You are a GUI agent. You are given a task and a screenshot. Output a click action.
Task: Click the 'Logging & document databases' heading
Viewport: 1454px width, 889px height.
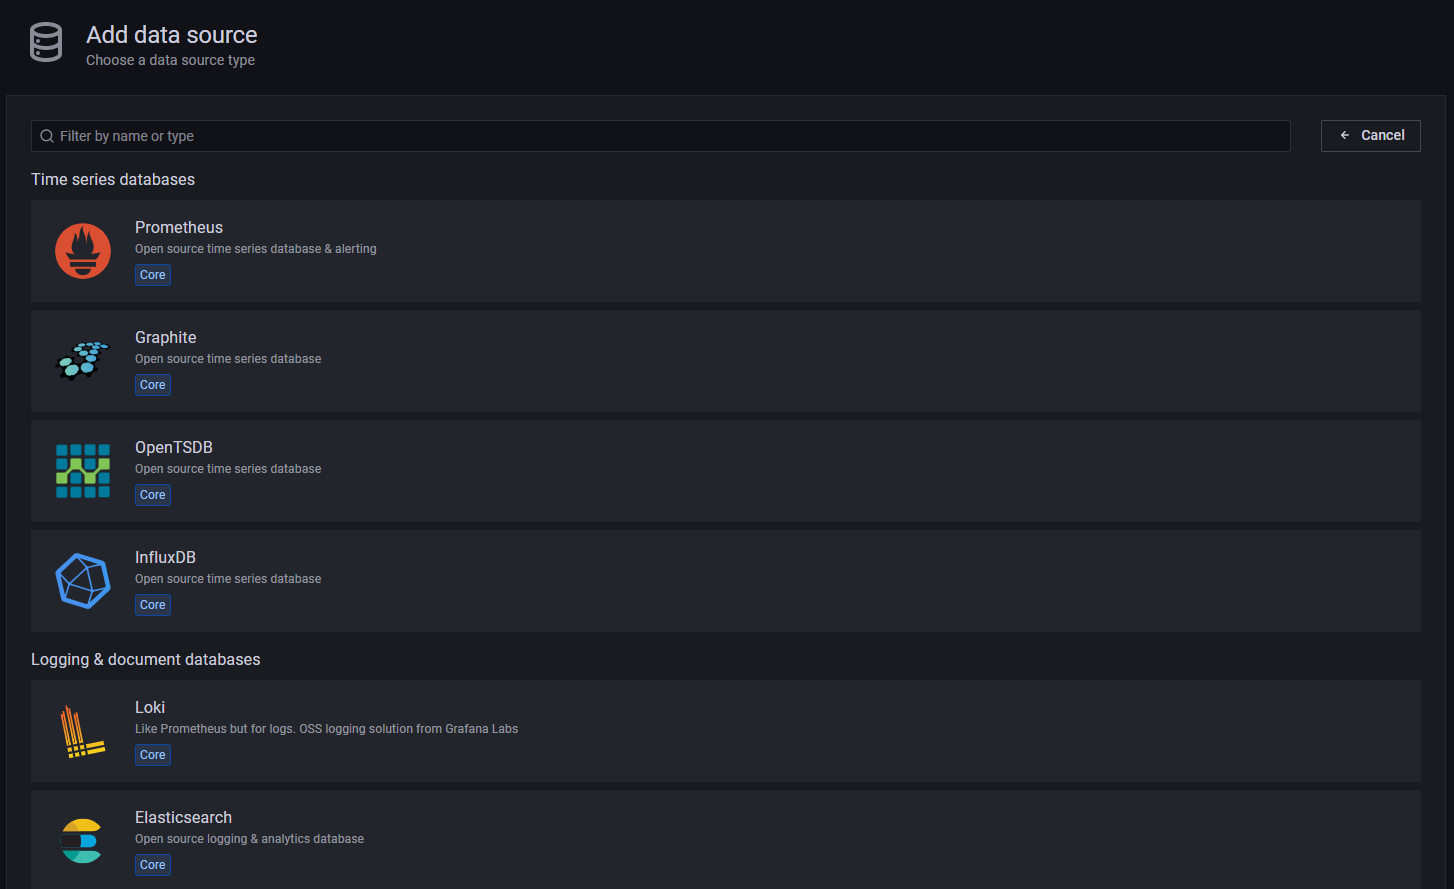(x=146, y=659)
